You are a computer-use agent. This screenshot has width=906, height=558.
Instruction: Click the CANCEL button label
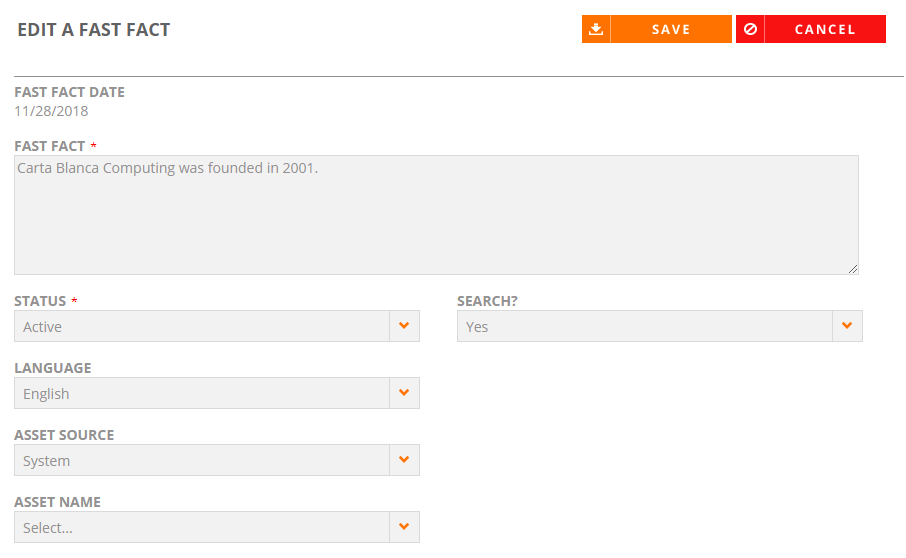tap(825, 29)
